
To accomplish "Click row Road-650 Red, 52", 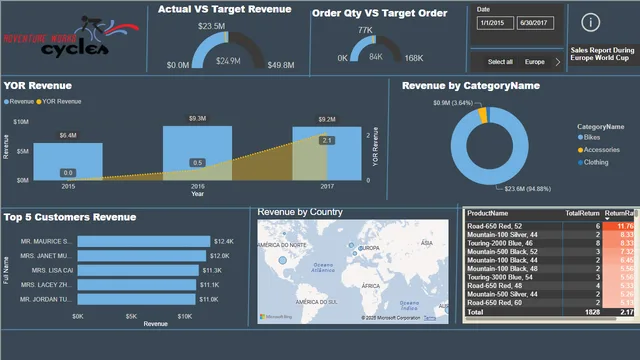I will coord(550,226).
